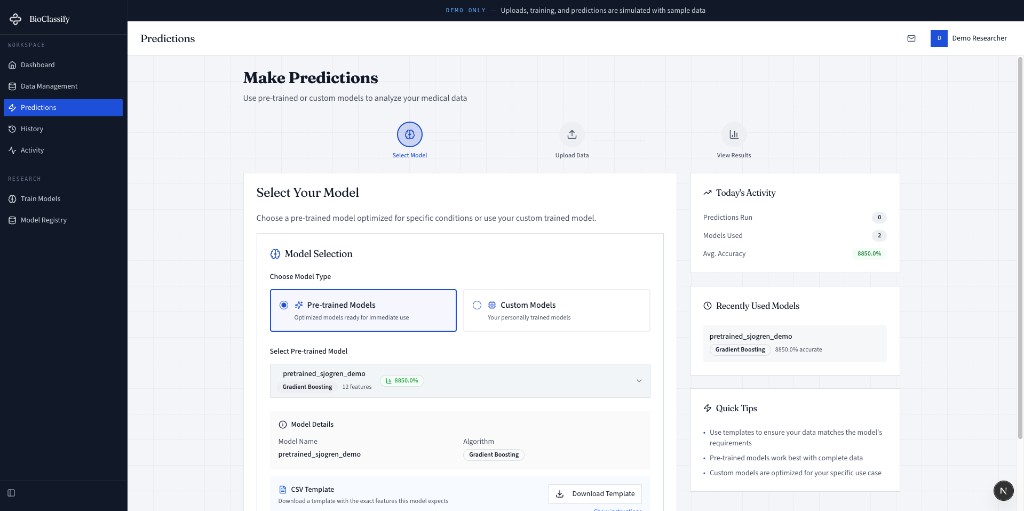
Task: Open recently used pretrained_sjogren_demo model
Action: (x=795, y=343)
